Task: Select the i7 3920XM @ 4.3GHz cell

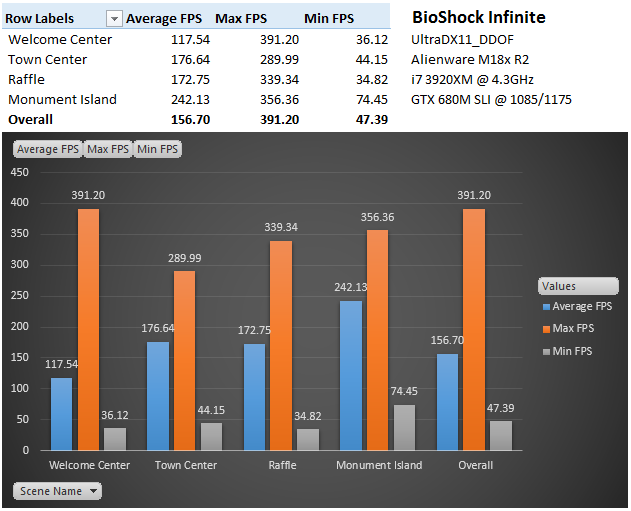Action: 472,79
